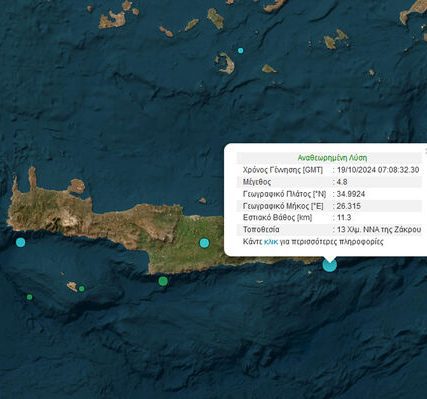The width and height of the screenshot is (427, 399).
Task: Click the small green marker southwest of Gavdos
Action: pos(29,297)
